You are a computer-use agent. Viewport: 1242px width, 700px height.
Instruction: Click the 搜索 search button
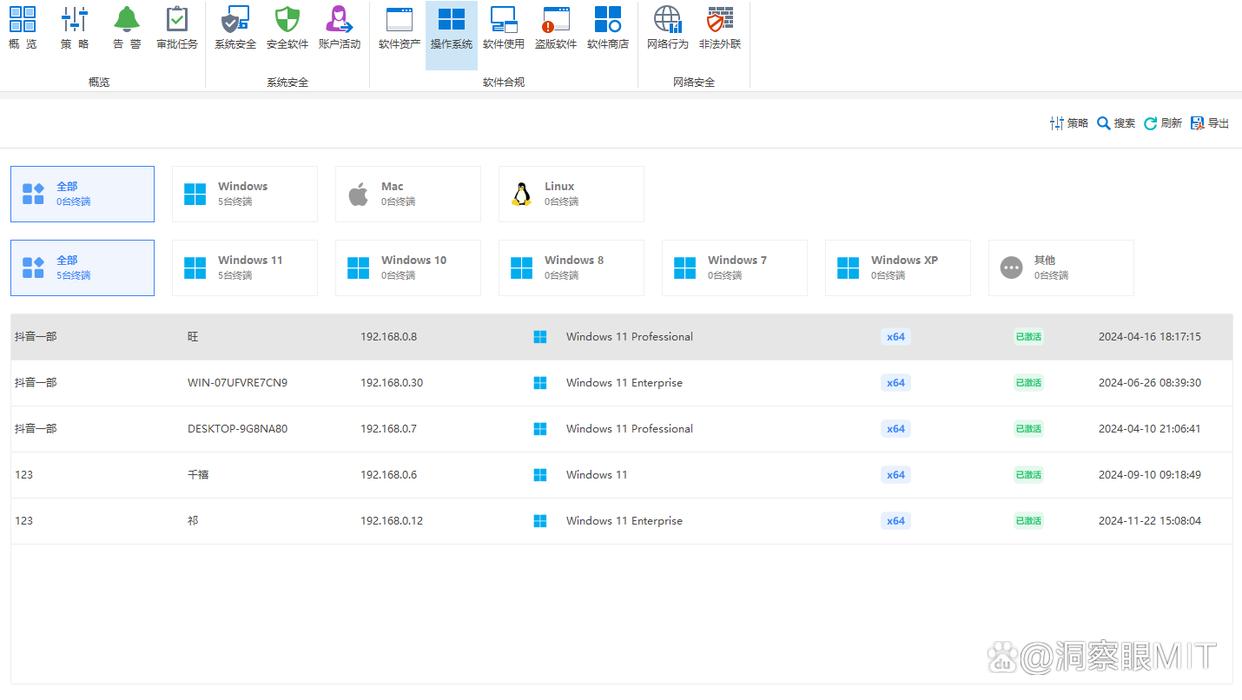coord(1116,123)
